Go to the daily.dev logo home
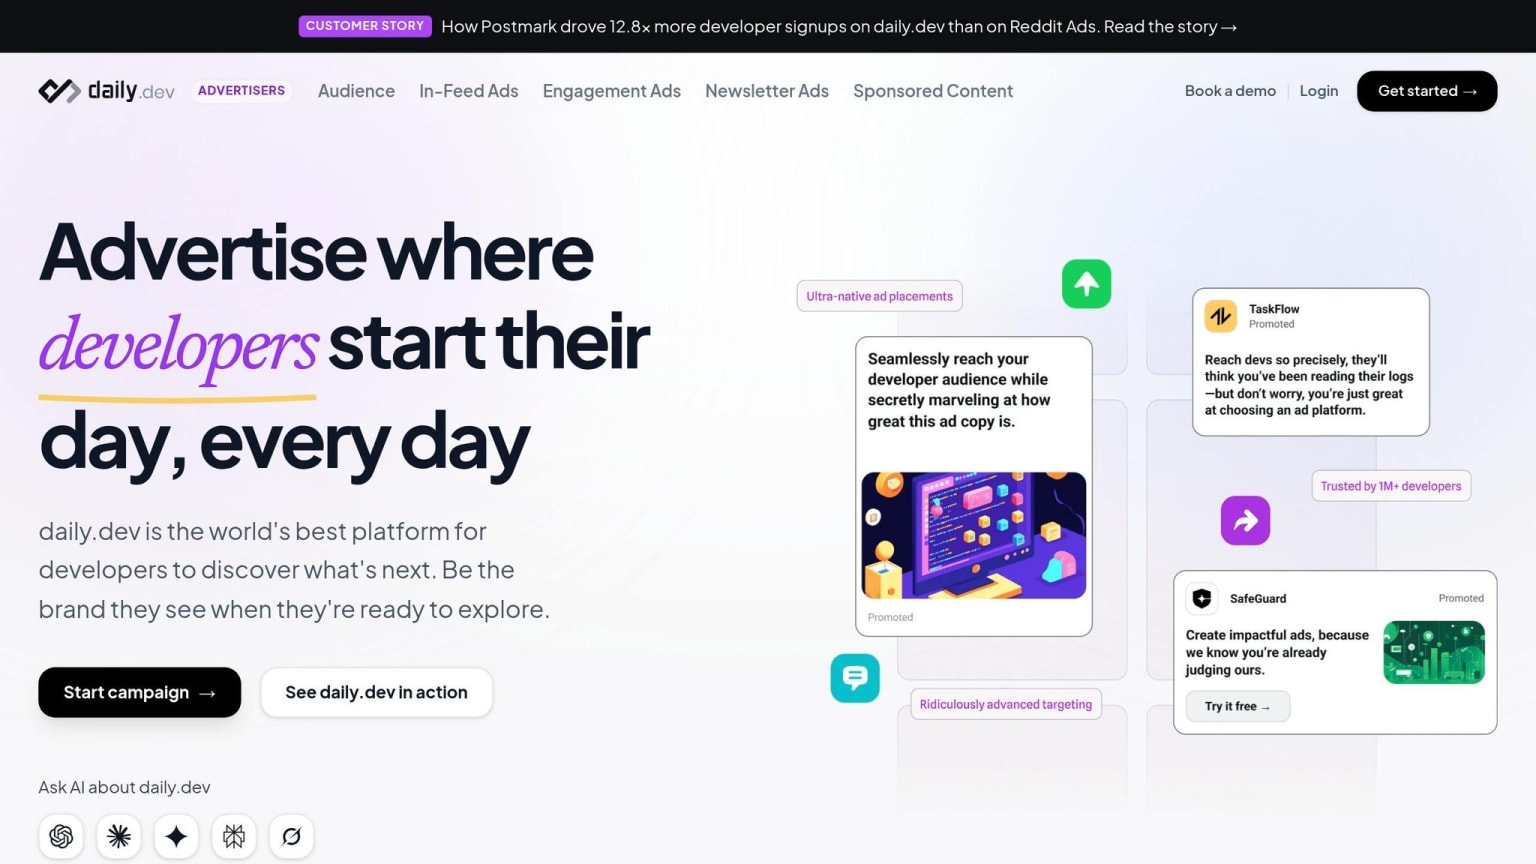The height and width of the screenshot is (864, 1536). (106, 91)
